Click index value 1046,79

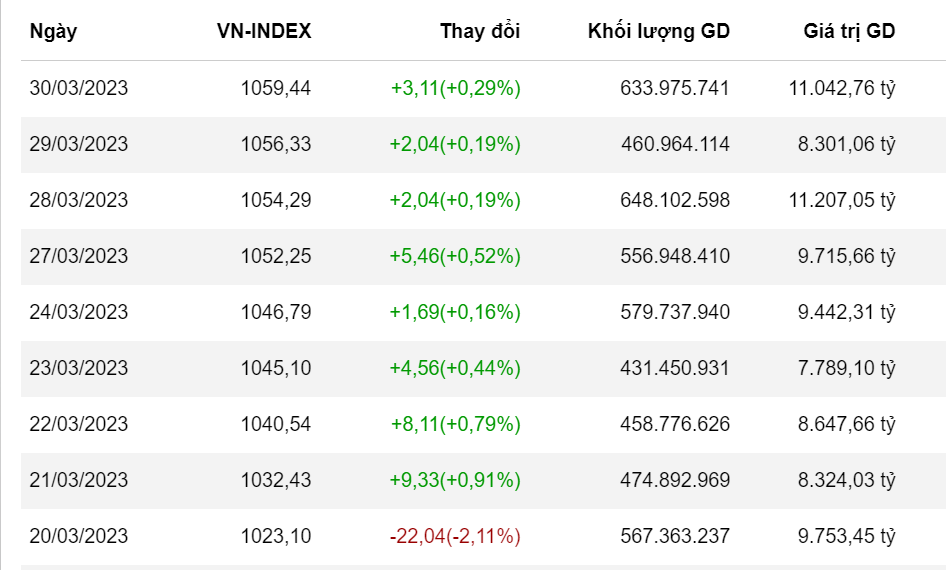click(276, 312)
